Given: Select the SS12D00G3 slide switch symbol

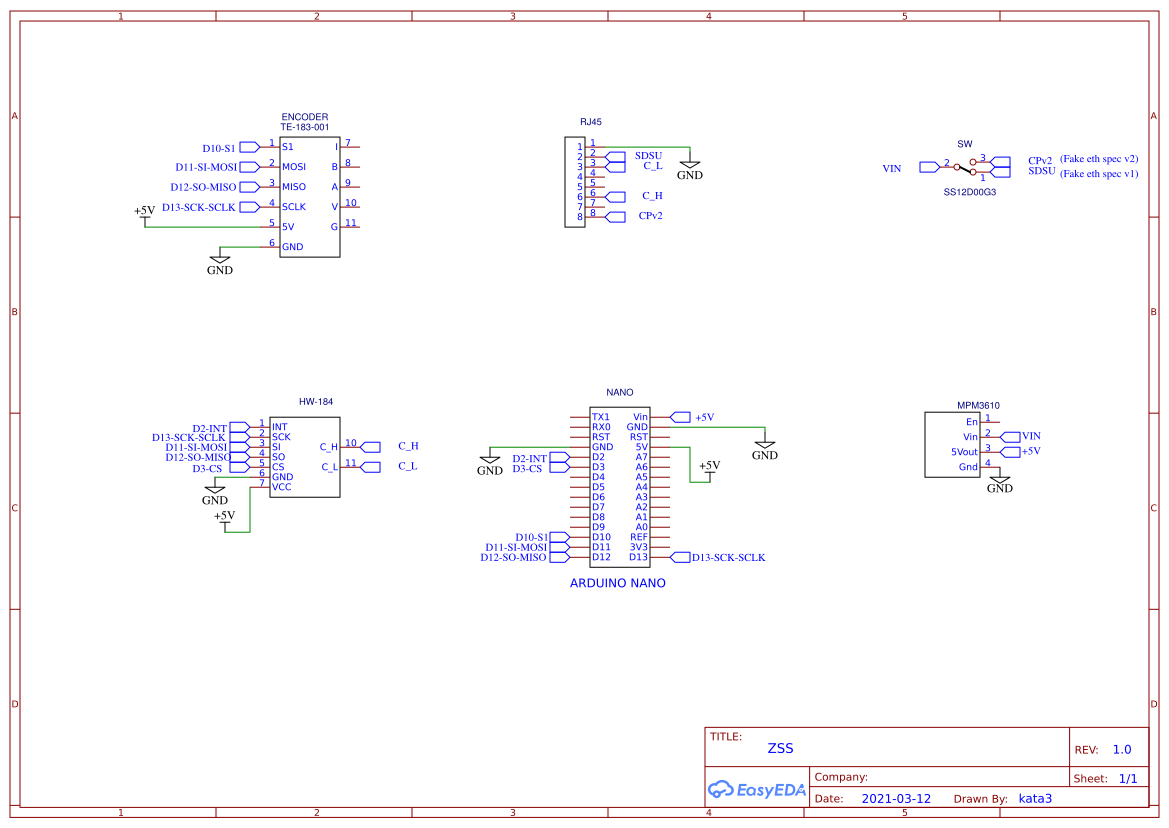Looking at the screenshot, I should point(967,168).
